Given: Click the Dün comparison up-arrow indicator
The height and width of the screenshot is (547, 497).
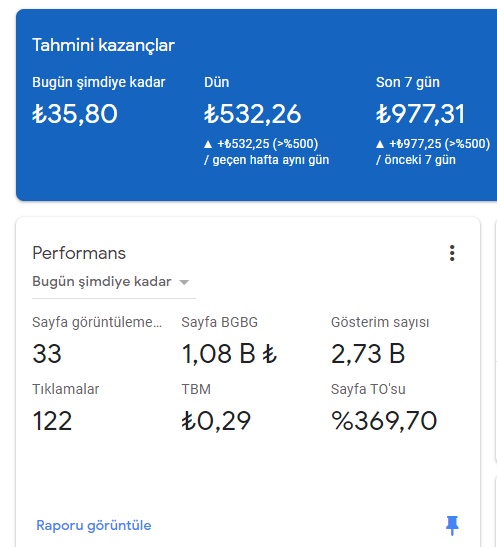Looking at the screenshot, I should coord(208,144).
